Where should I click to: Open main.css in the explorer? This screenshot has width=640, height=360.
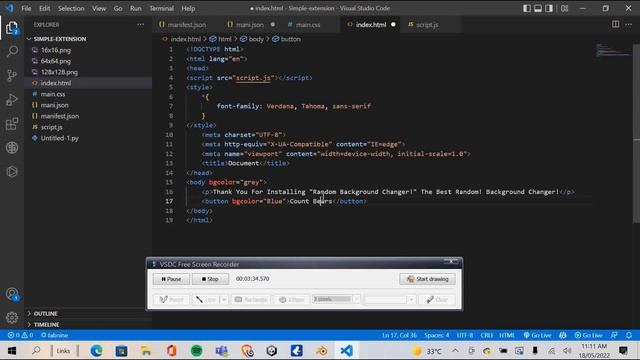pyautogui.click(x=53, y=94)
